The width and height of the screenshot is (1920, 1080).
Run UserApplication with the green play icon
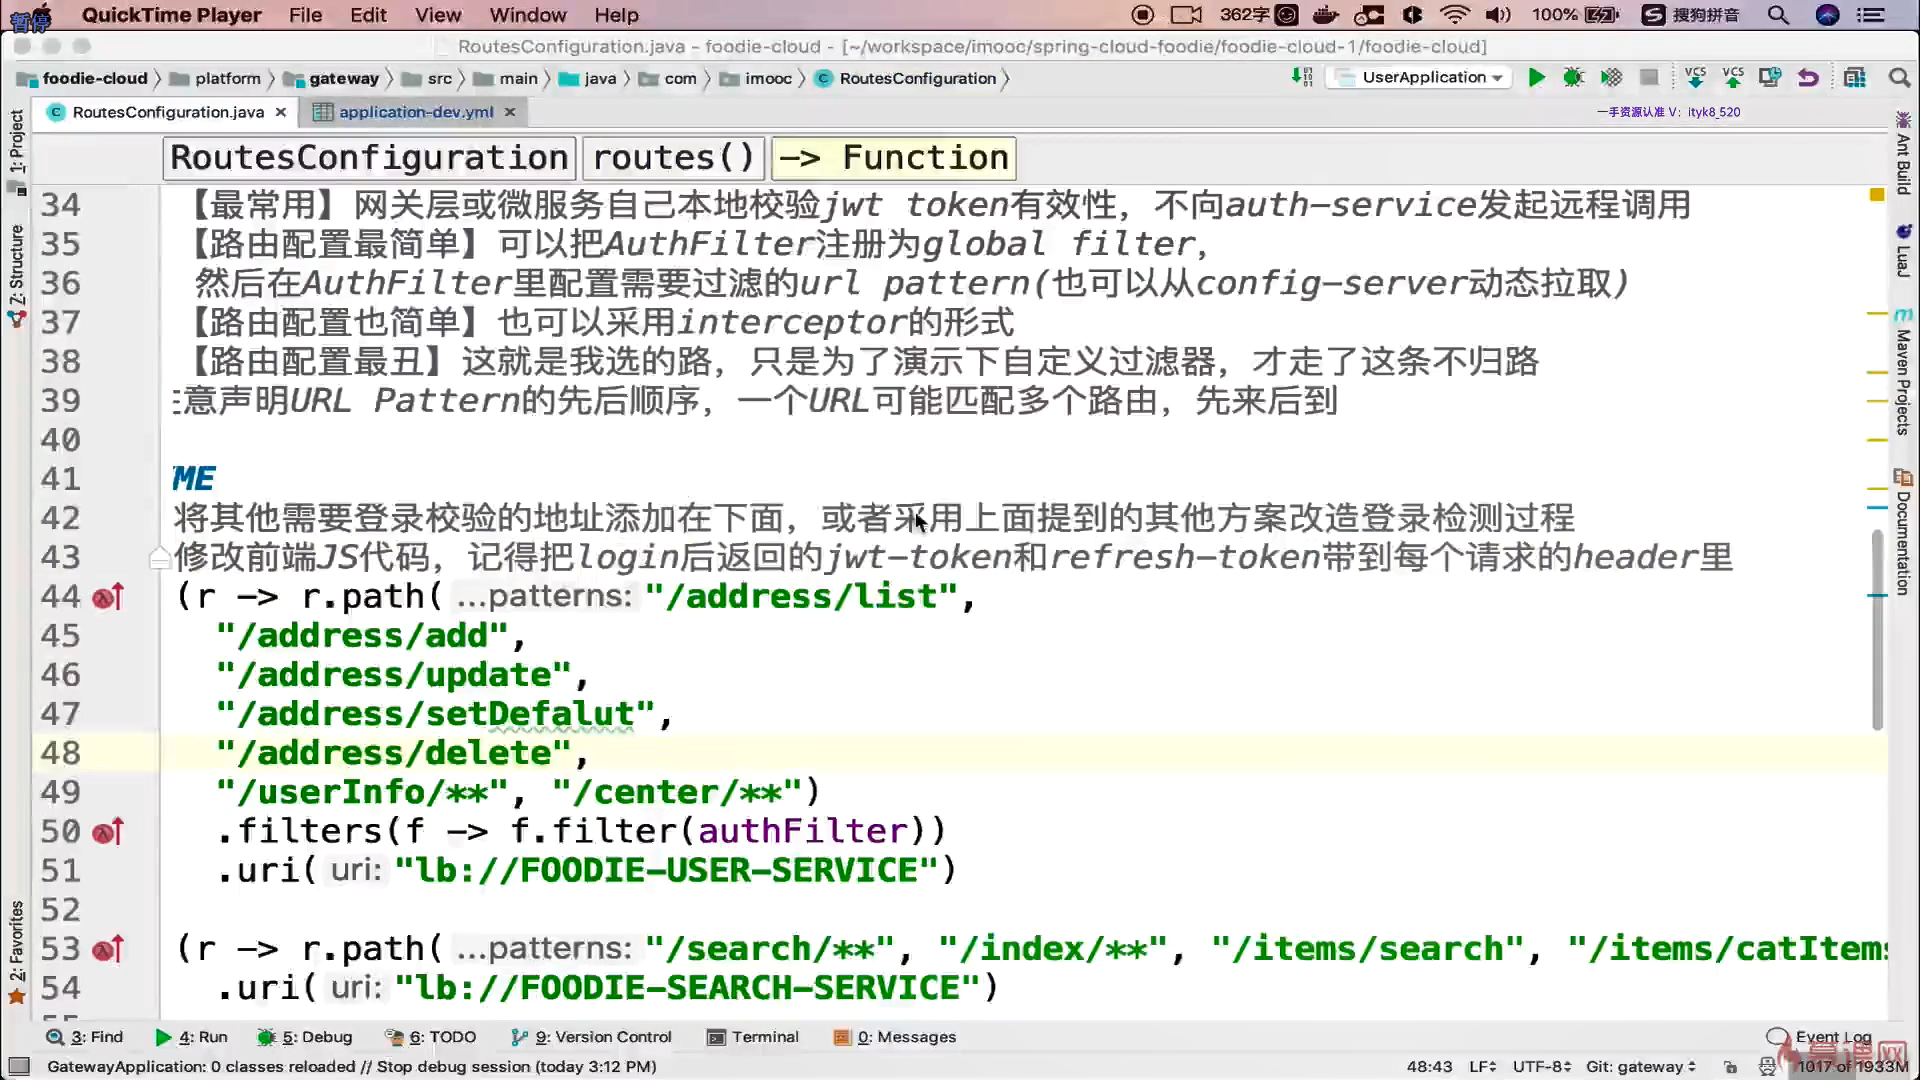(1536, 78)
